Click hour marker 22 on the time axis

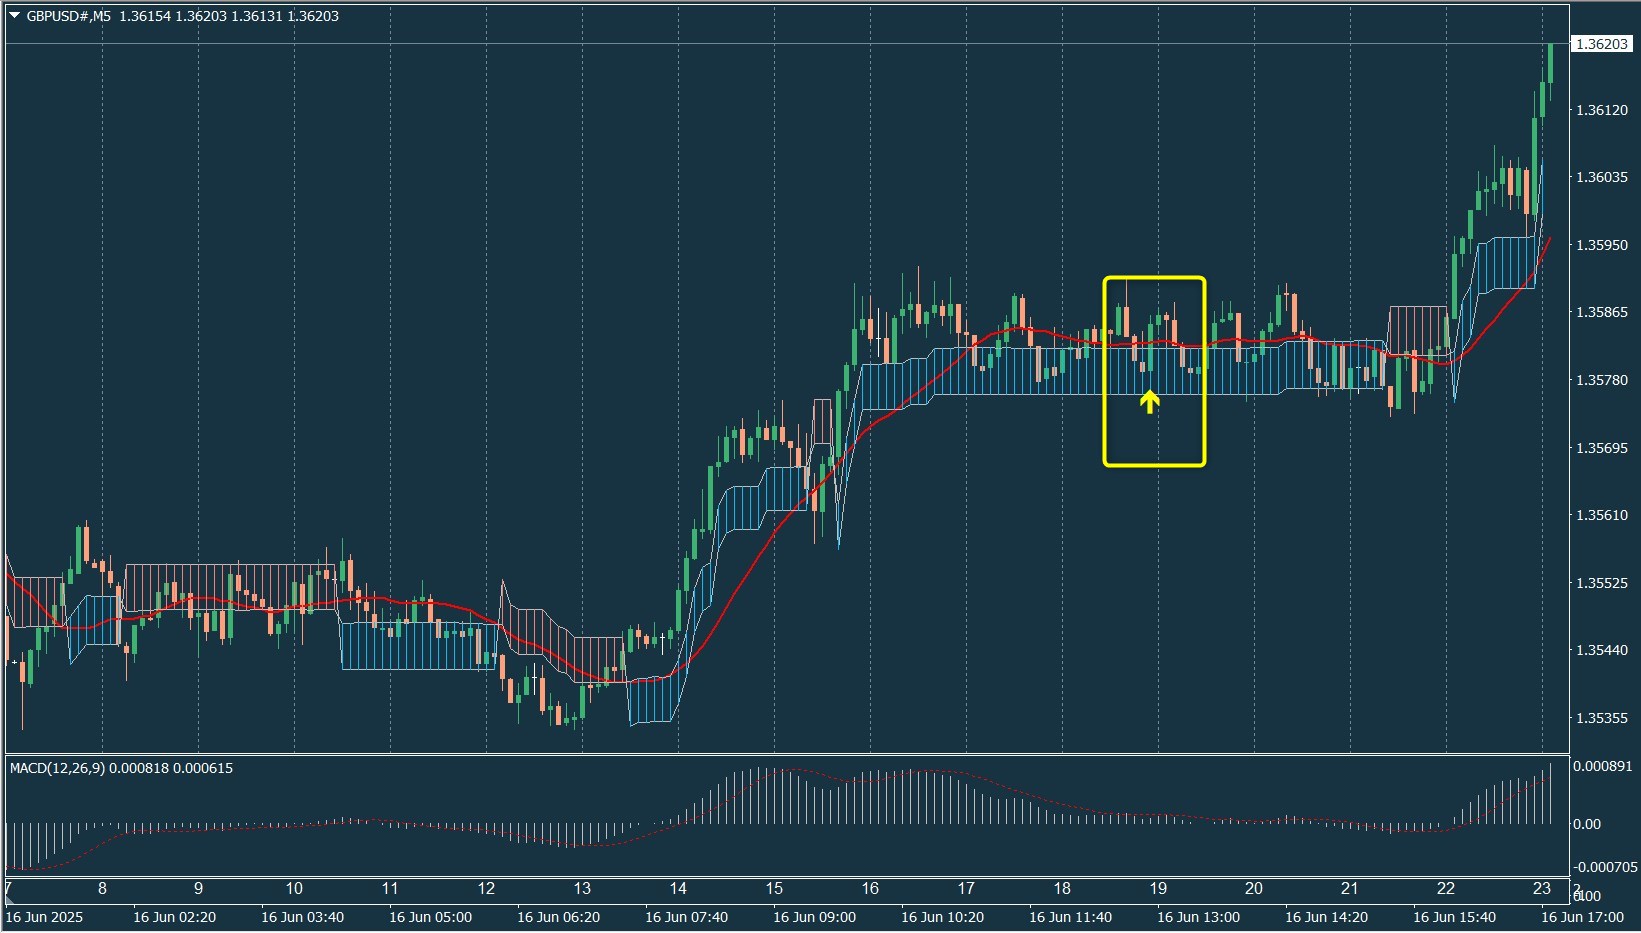click(x=1446, y=888)
